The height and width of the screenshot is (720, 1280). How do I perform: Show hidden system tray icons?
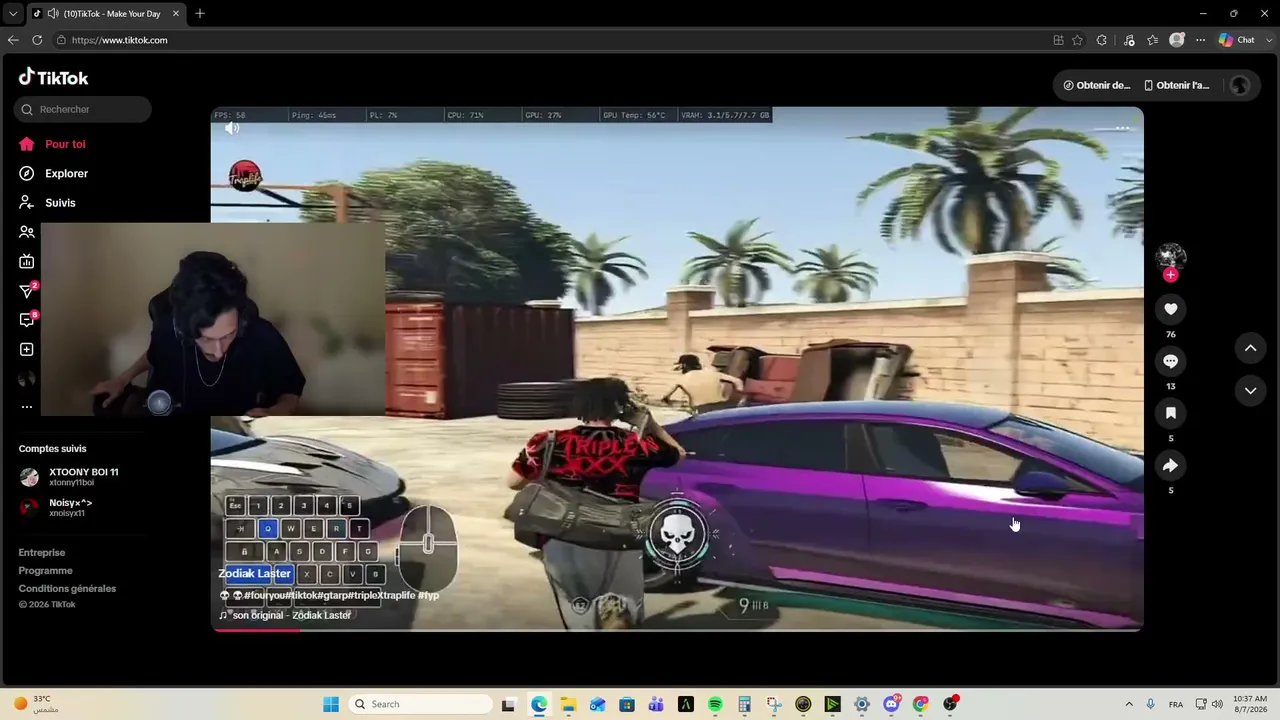tap(1129, 704)
